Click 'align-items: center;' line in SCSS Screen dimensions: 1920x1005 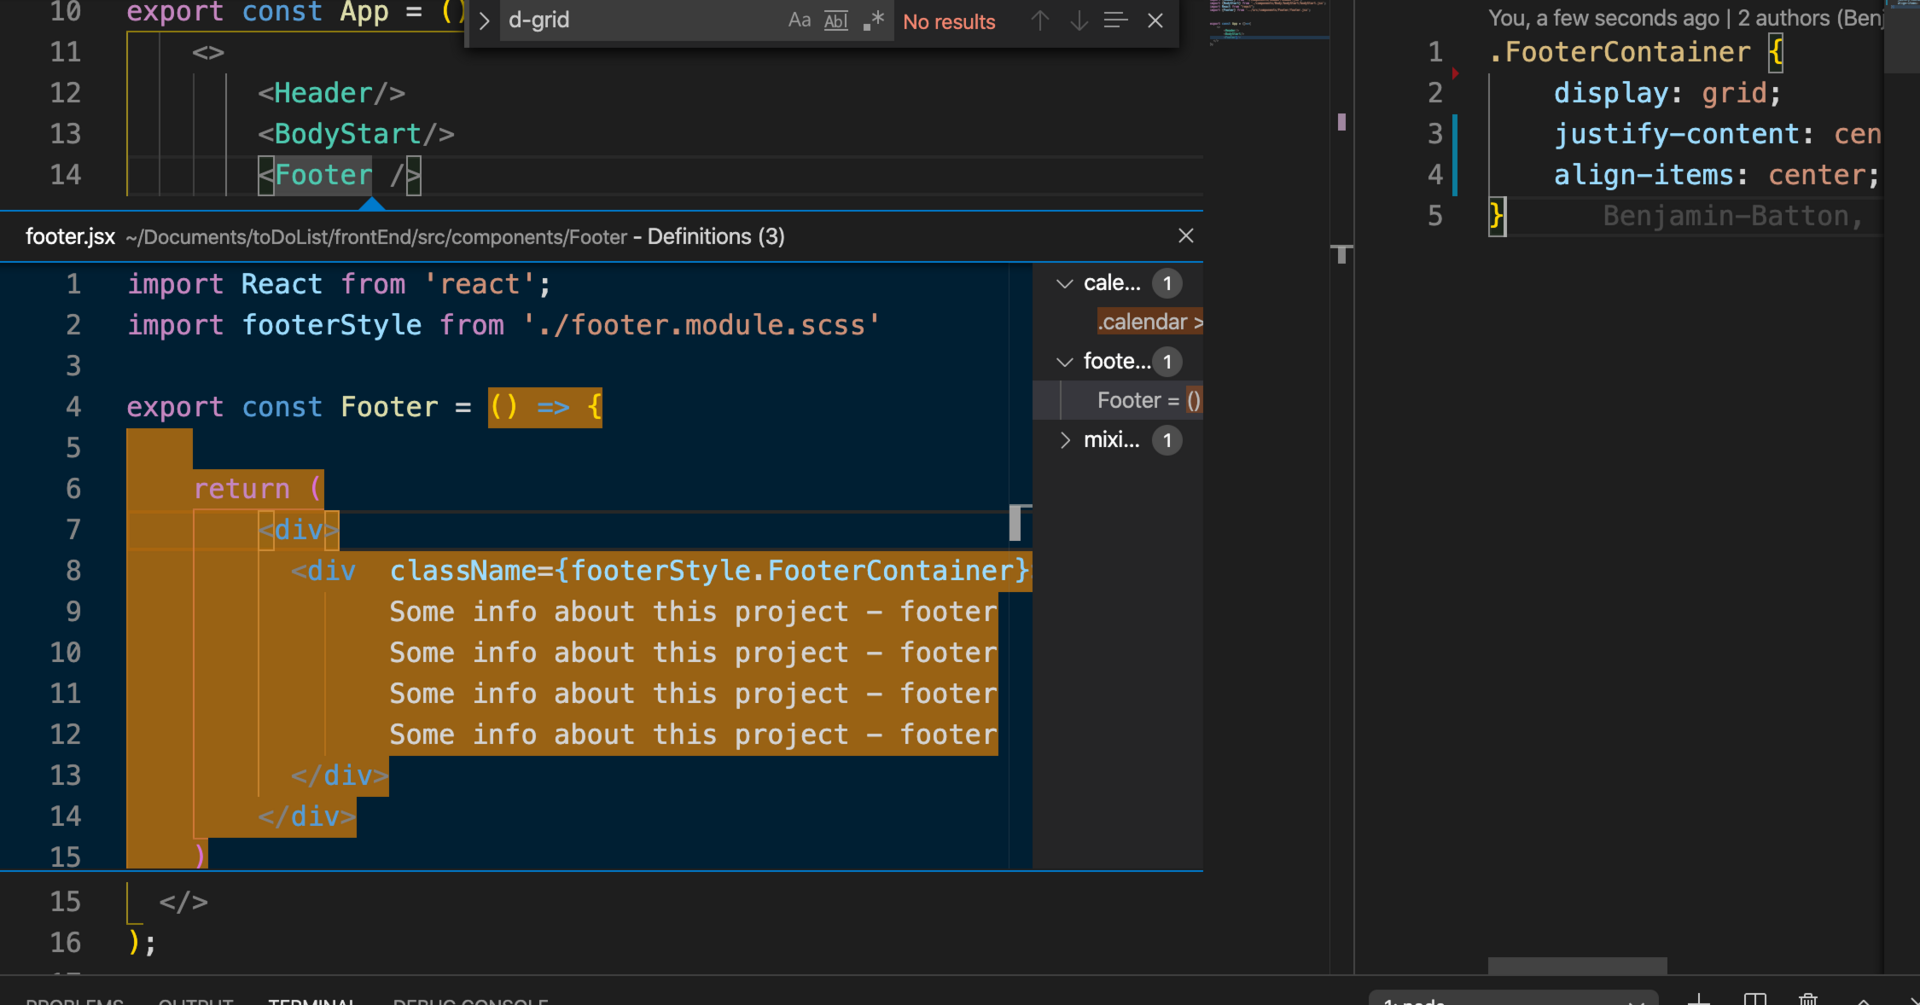tap(1716, 175)
